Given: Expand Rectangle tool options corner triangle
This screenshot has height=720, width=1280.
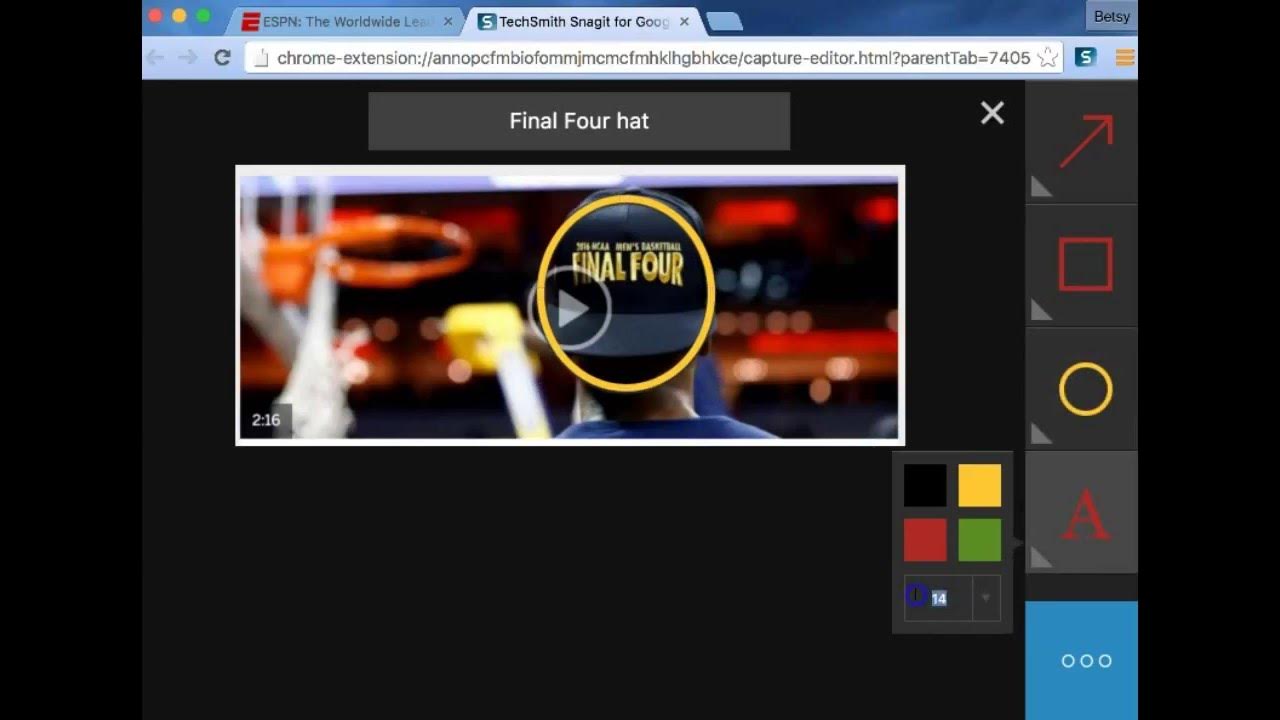Looking at the screenshot, I should click(1040, 310).
